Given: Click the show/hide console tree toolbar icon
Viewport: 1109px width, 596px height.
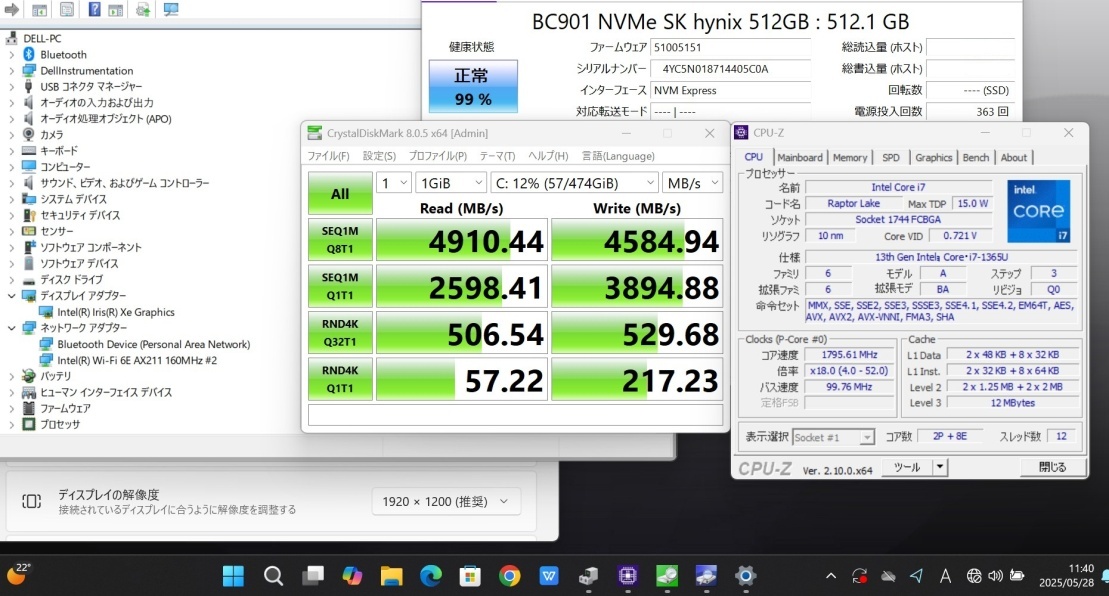Looking at the screenshot, I should 40,10.
